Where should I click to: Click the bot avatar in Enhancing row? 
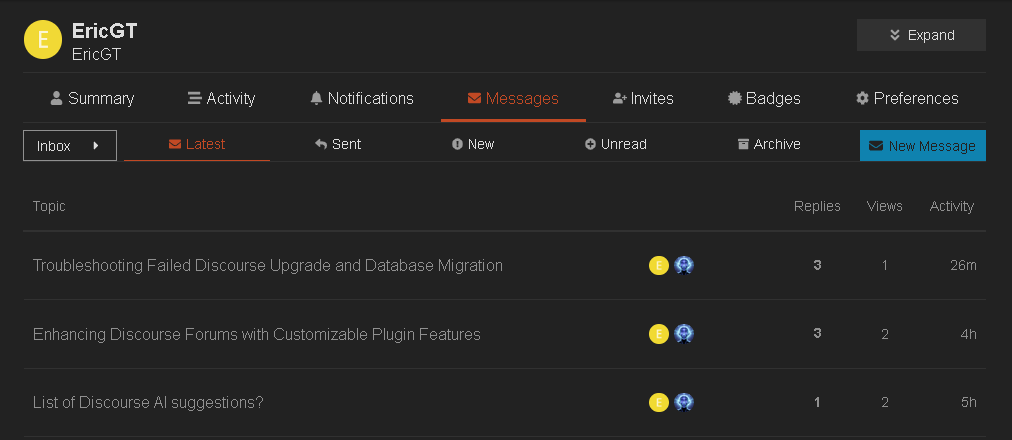click(684, 334)
